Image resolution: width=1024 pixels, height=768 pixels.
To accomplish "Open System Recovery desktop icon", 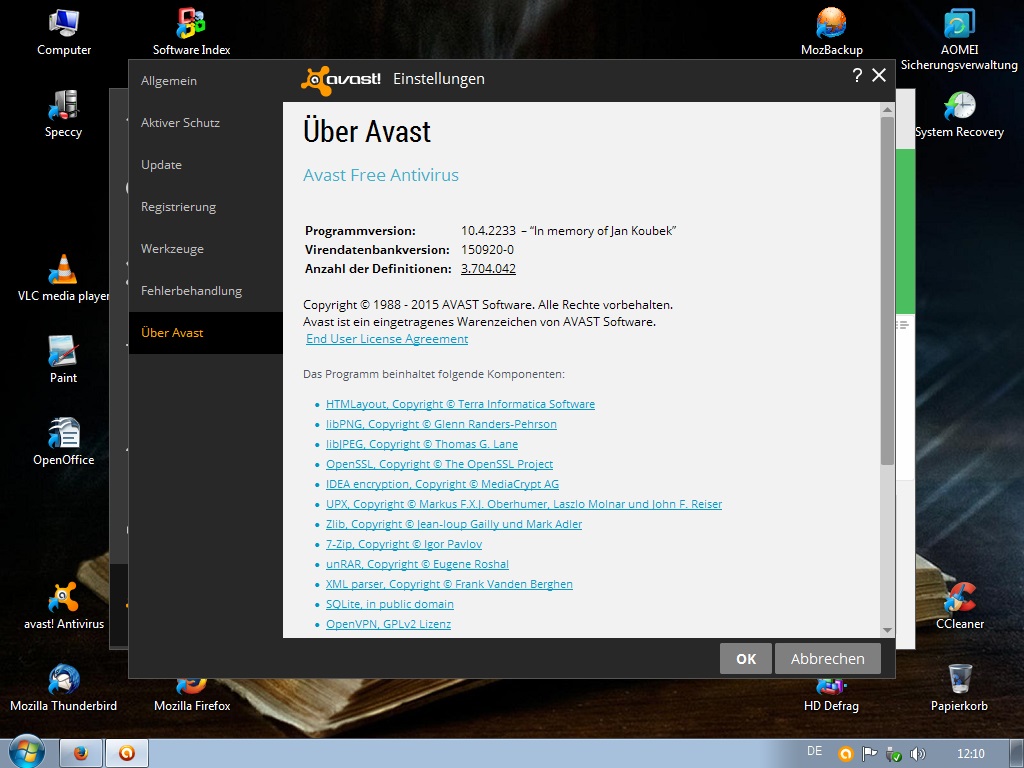I will pyautogui.click(x=959, y=114).
